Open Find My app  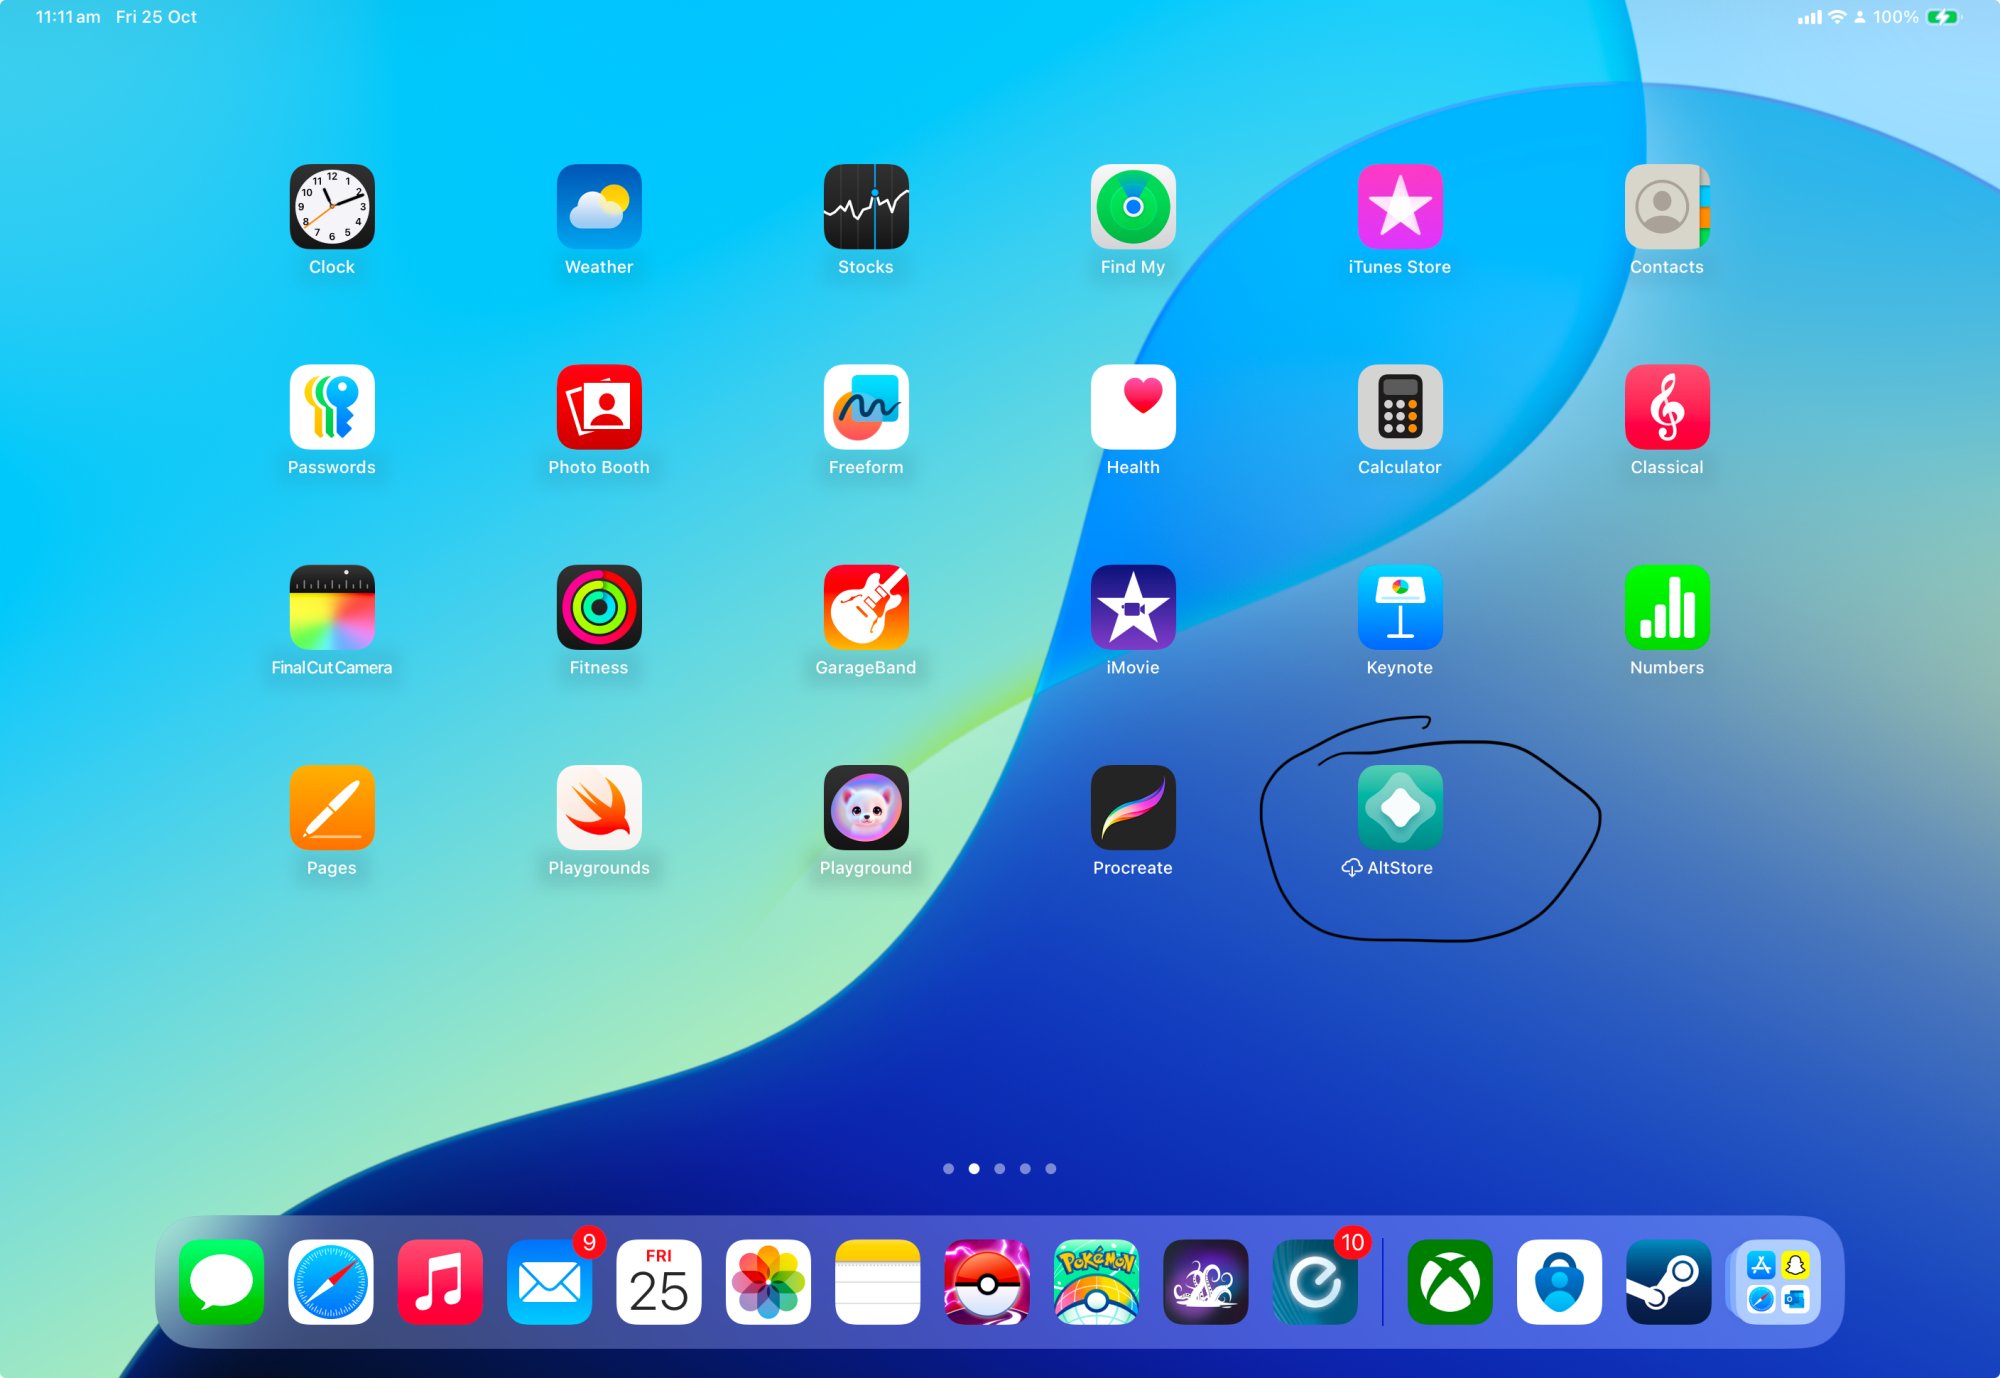pos(1132,207)
